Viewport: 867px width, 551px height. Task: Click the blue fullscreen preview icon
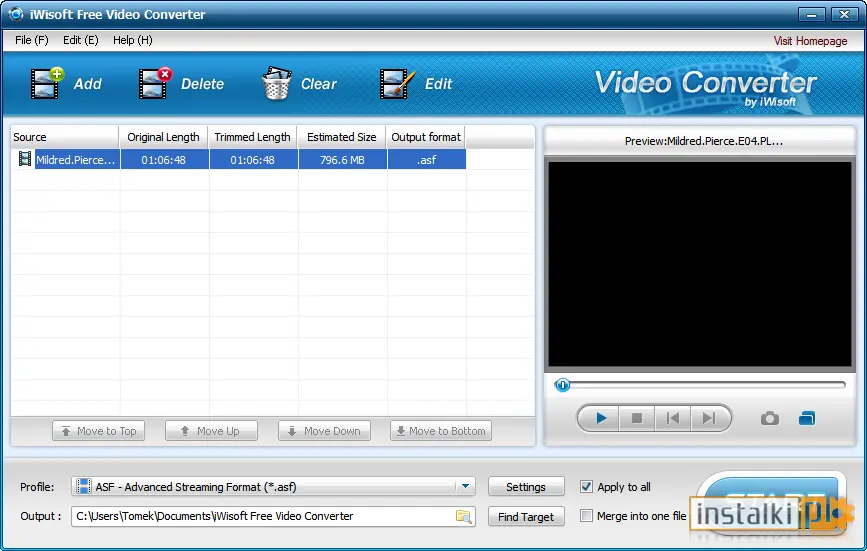pos(807,418)
